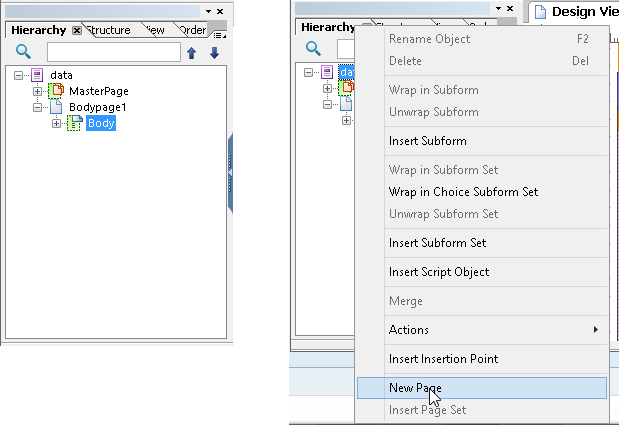
Task: Close the Hierarchy tab with its X icon
Action: pyautogui.click(x=77, y=30)
